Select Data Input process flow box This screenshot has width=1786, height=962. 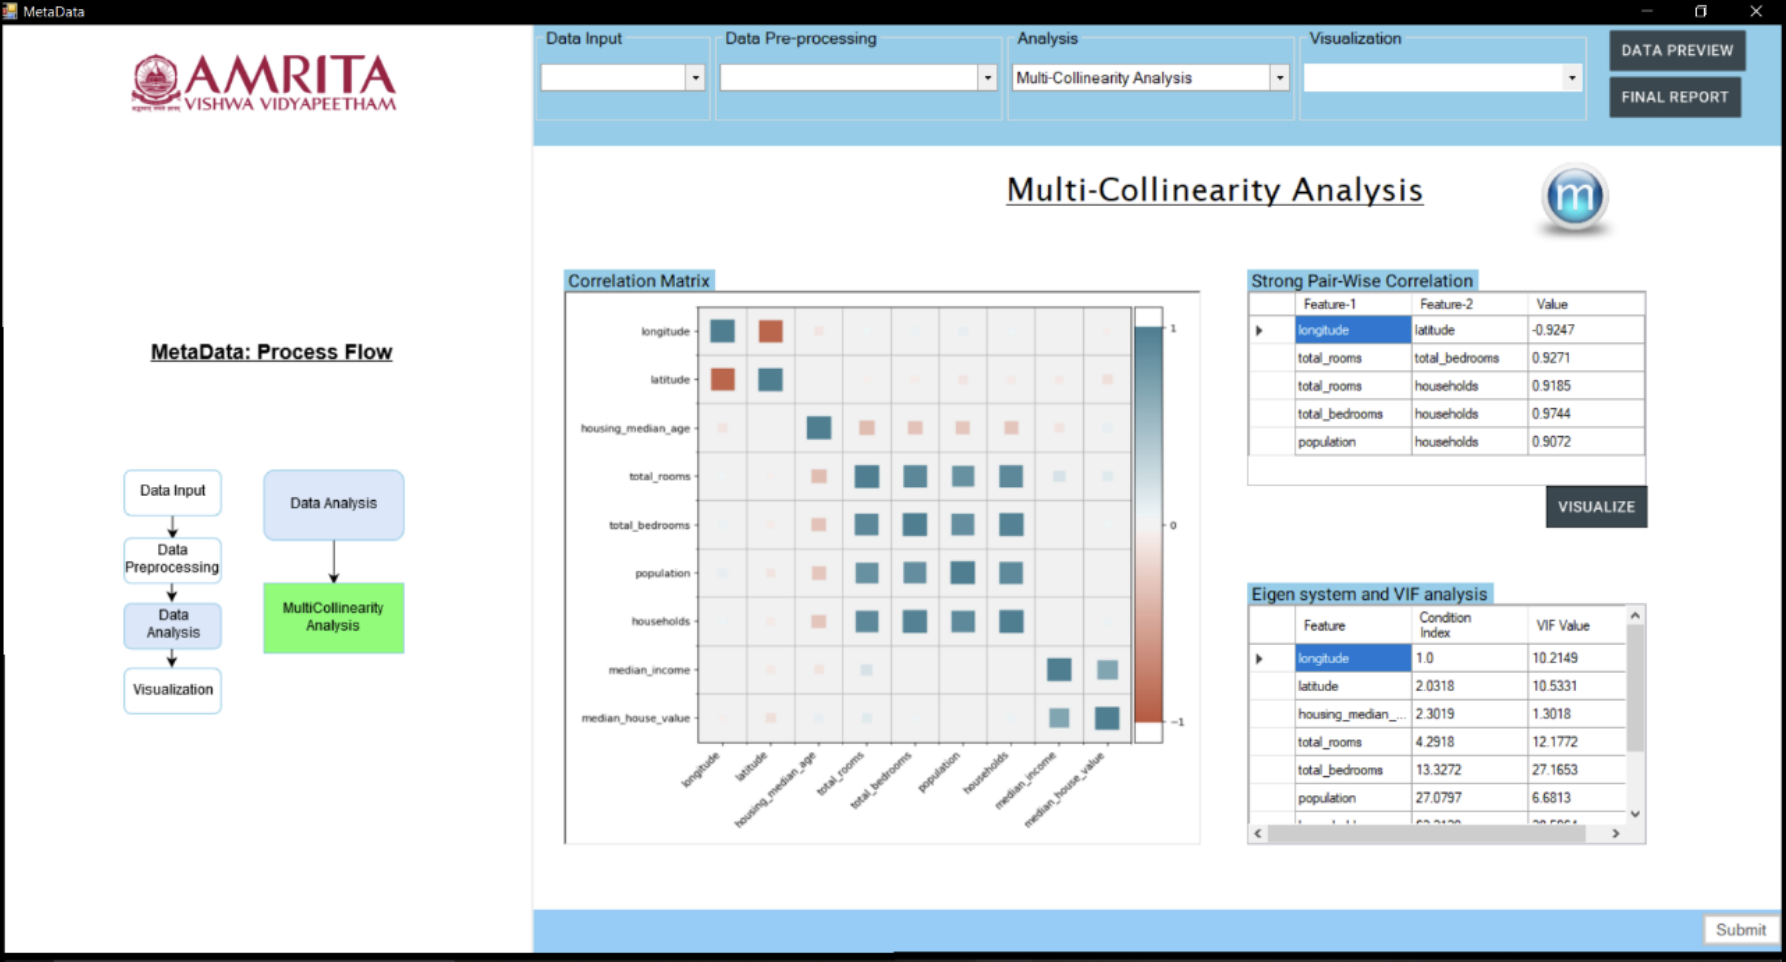(173, 492)
